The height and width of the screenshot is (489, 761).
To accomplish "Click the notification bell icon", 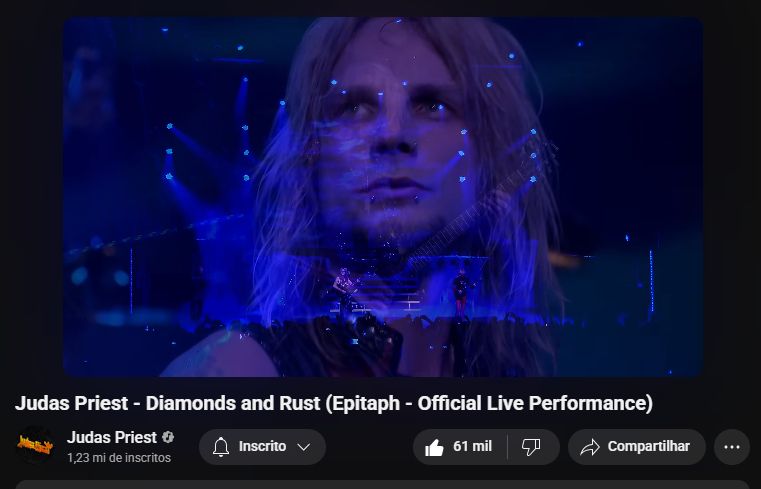I will [x=221, y=447].
